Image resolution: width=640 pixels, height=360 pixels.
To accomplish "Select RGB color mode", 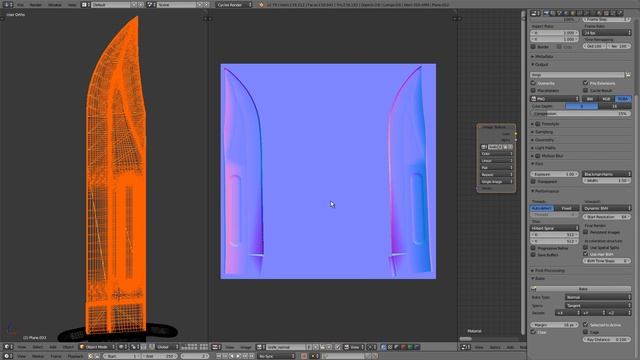I will [x=607, y=99].
